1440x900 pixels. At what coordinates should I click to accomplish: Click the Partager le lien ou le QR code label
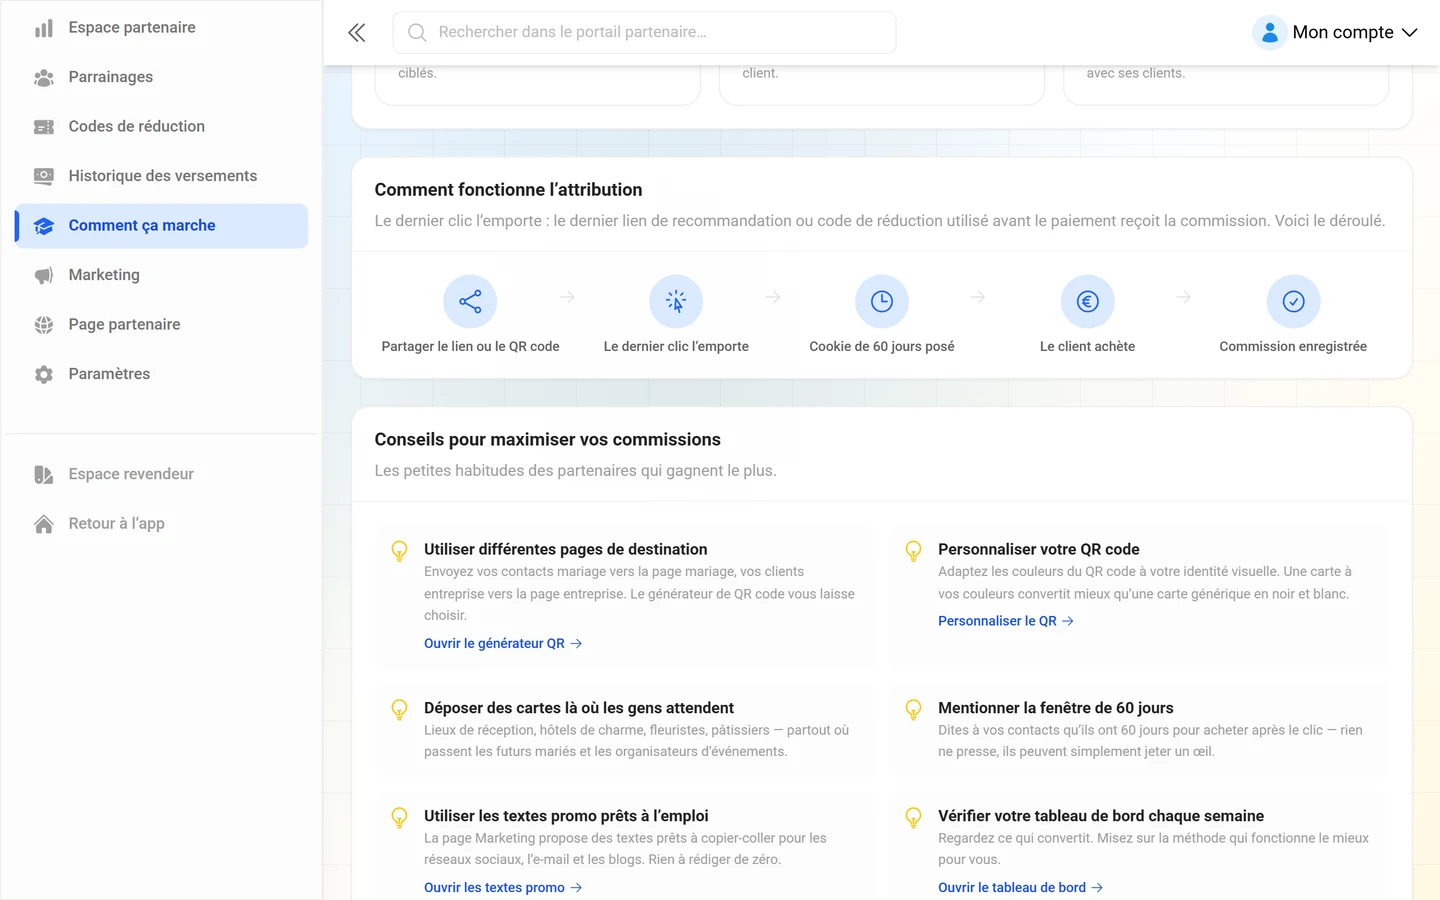coord(470,347)
